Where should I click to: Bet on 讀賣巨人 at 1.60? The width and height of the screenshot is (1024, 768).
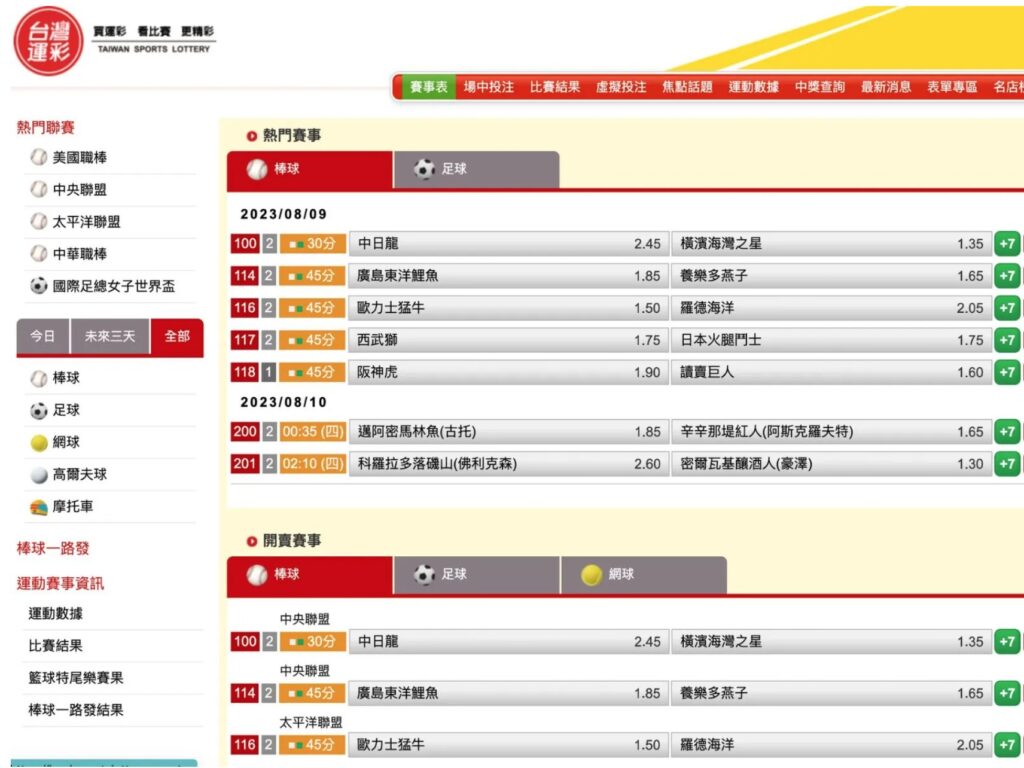831,372
